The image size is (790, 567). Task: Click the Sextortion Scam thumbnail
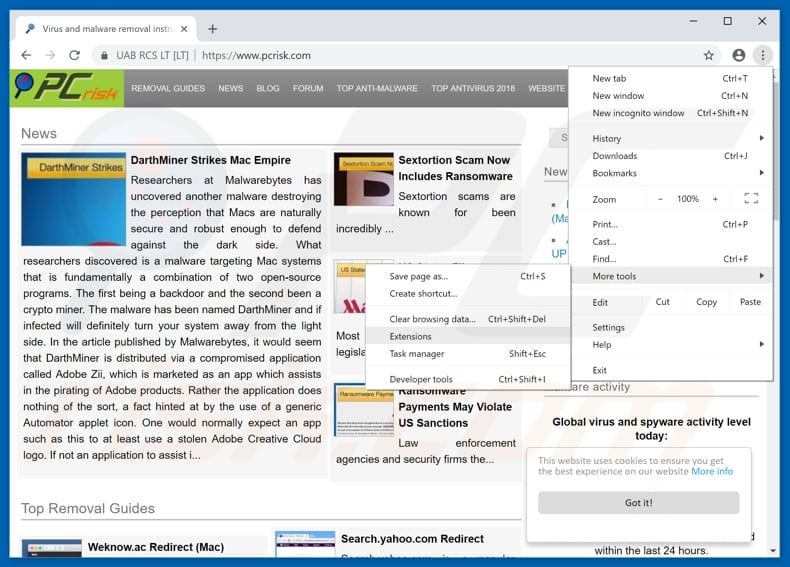tap(363, 179)
